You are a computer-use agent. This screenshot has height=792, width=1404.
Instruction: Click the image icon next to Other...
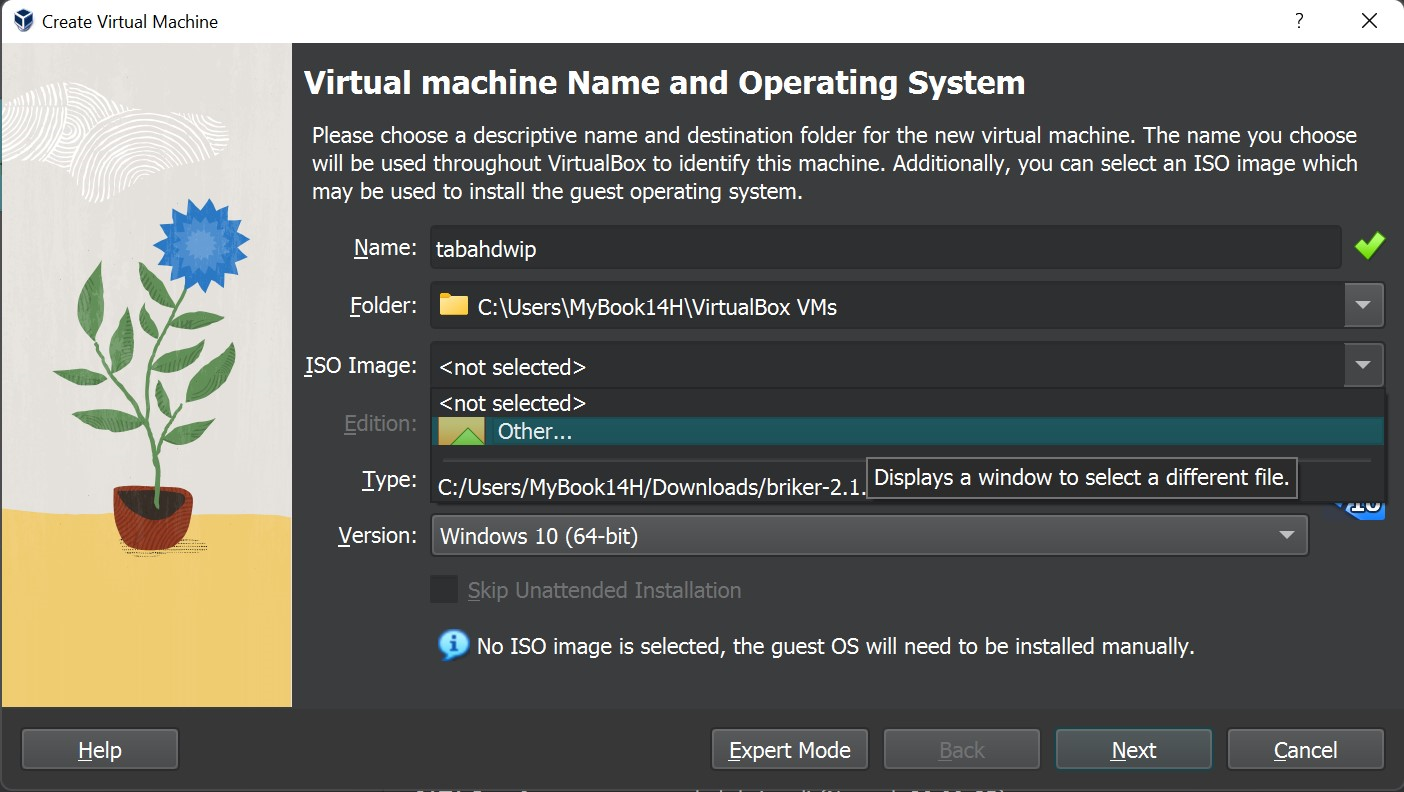(x=461, y=432)
